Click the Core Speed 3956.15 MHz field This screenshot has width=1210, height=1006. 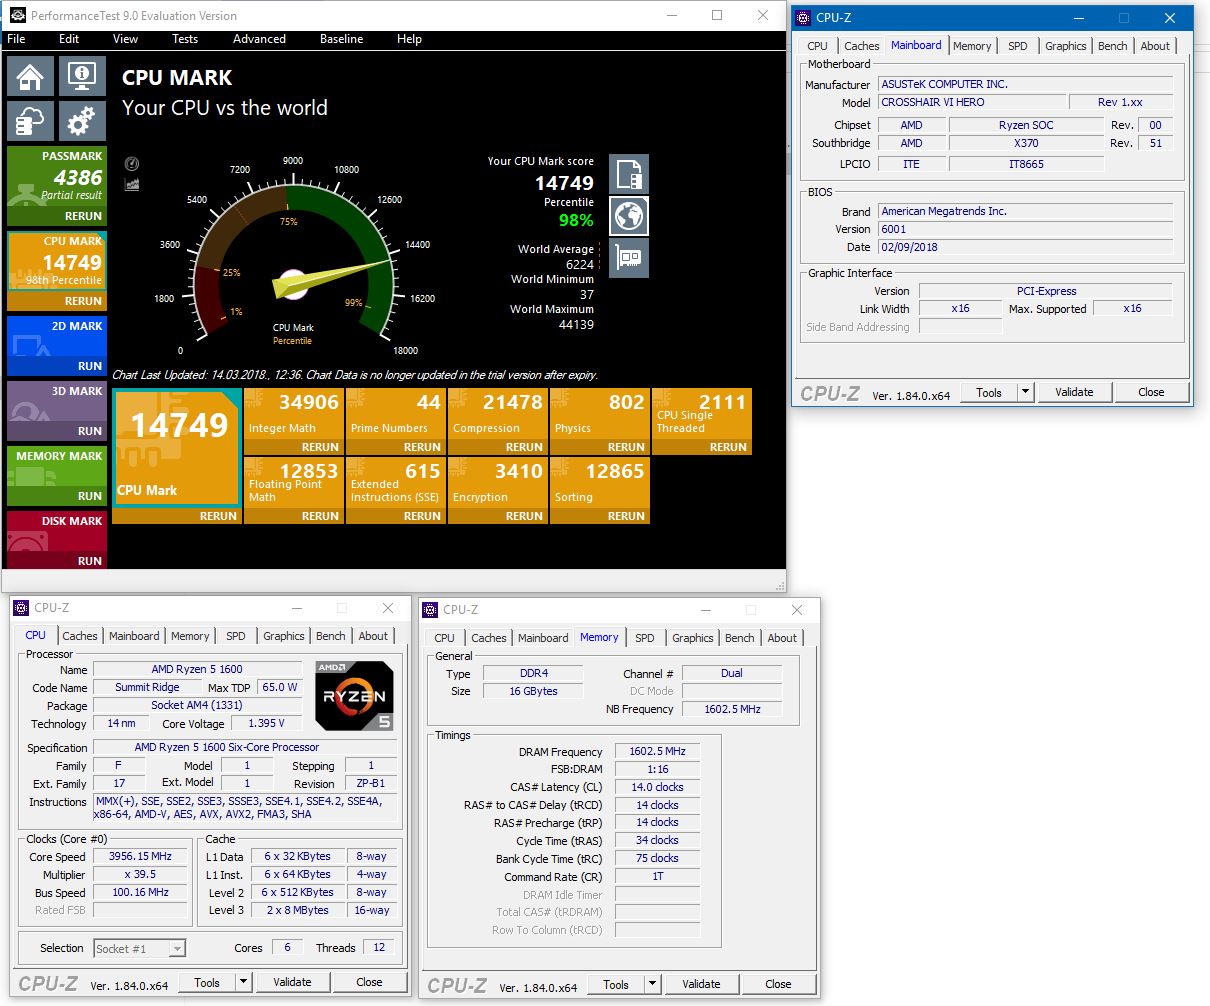click(141, 856)
